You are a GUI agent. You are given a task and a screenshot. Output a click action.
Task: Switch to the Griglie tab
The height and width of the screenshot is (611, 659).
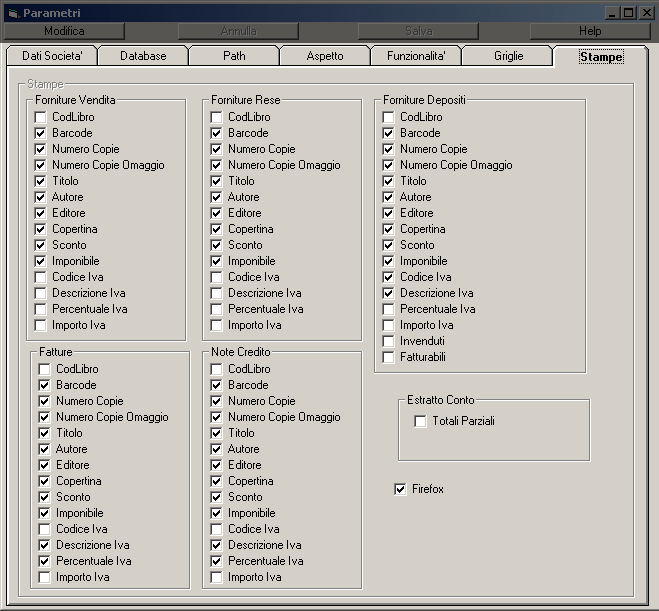coord(508,56)
